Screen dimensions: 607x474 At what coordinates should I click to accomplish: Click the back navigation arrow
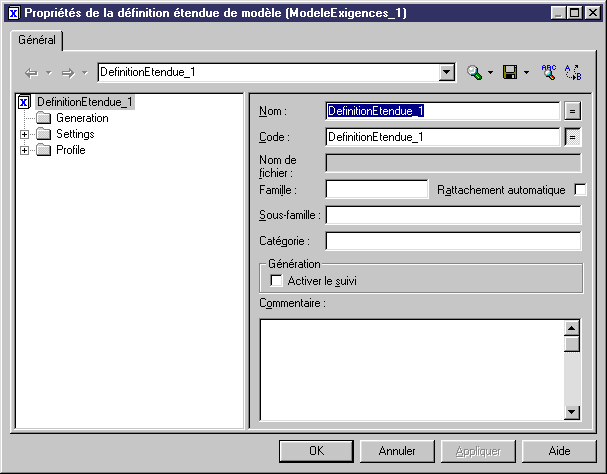point(31,73)
